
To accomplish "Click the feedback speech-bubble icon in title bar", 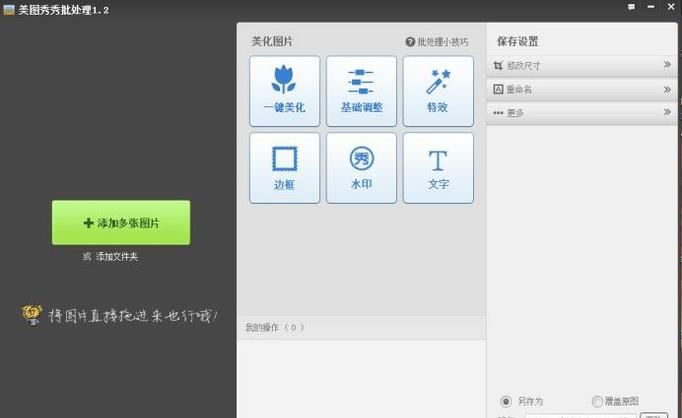I will (x=631, y=7).
